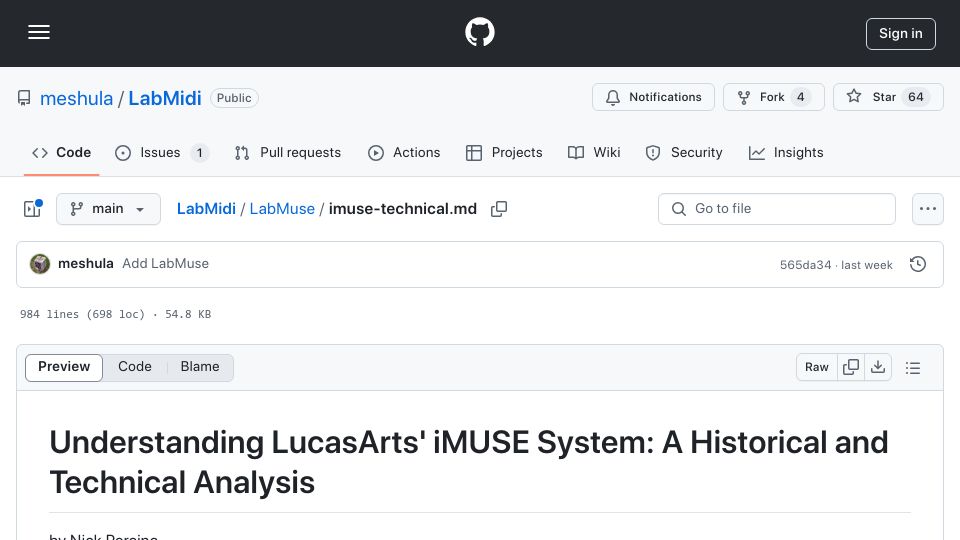Click the Notifications bell button
The image size is (960, 540).
point(653,97)
